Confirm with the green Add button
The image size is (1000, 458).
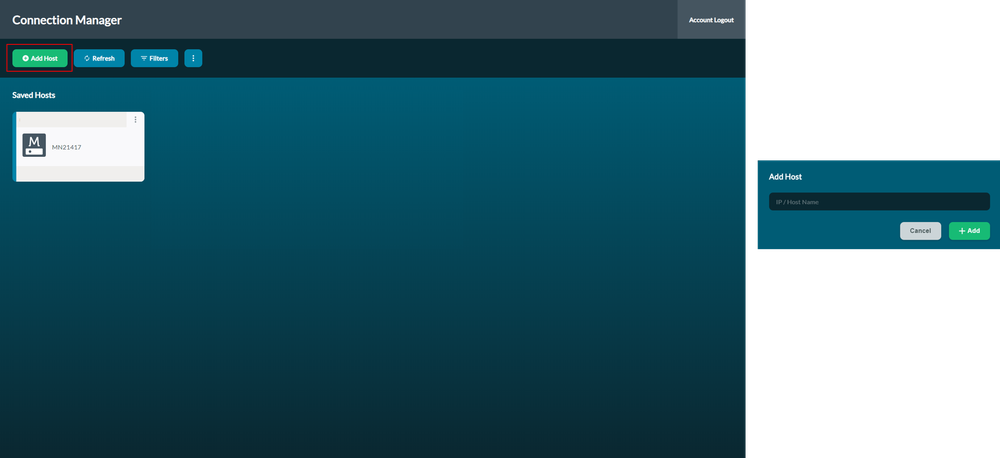pos(969,231)
